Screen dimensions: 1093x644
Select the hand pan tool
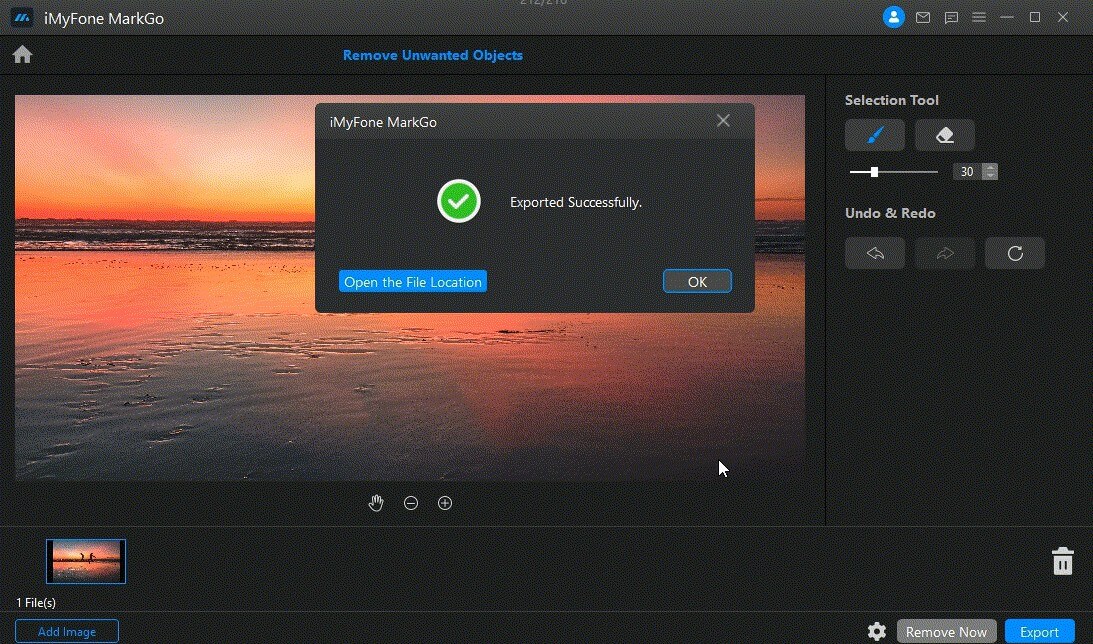point(376,503)
